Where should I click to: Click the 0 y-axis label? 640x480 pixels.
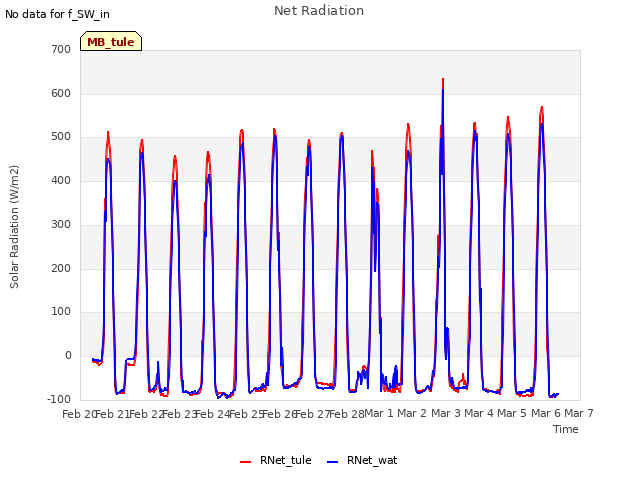point(68,356)
